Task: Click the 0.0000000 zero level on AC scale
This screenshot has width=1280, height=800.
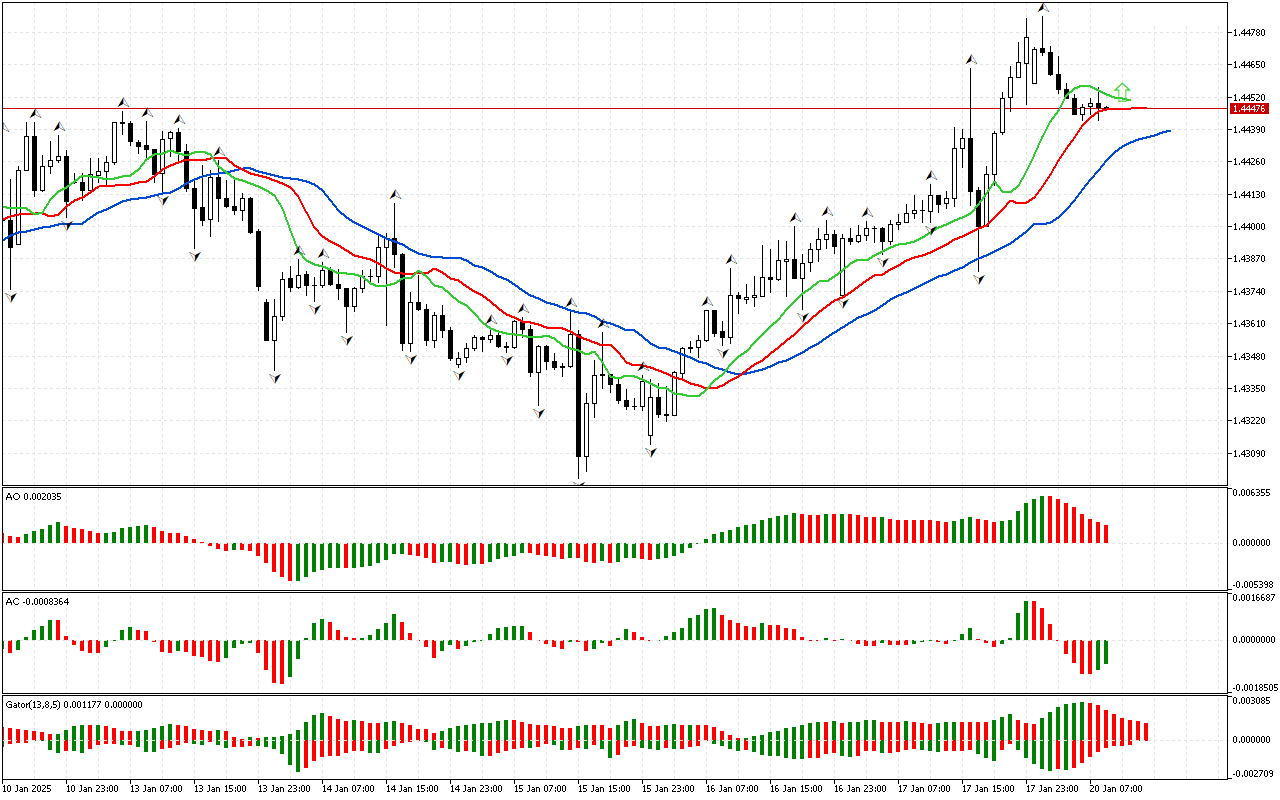Action: tap(1254, 640)
